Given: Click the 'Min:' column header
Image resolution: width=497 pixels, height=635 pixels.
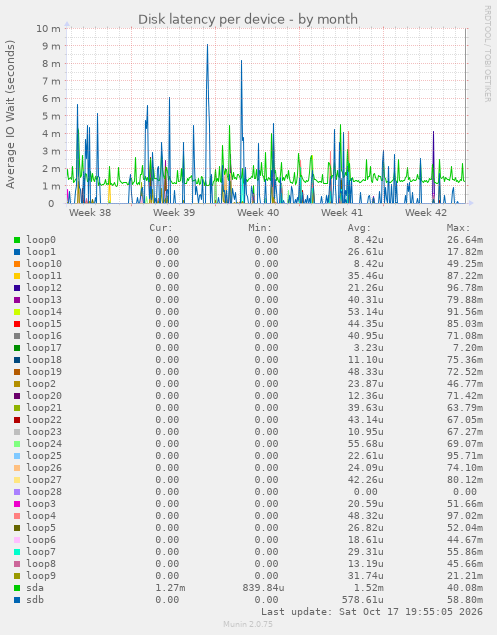Looking at the screenshot, I should coord(260,228).
